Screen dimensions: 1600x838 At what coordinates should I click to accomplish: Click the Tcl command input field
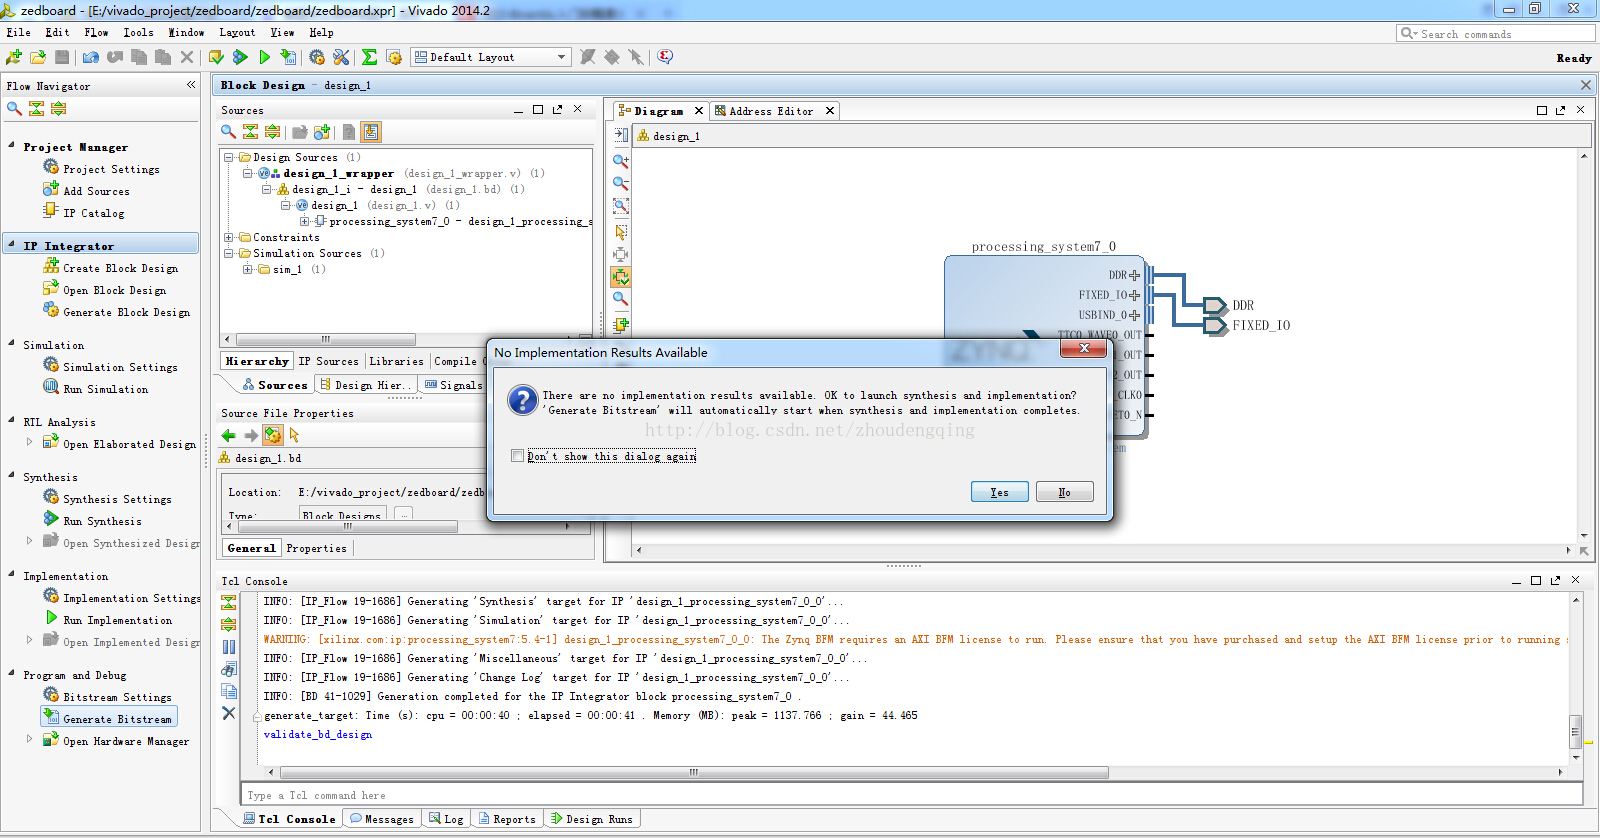point(911,795)
